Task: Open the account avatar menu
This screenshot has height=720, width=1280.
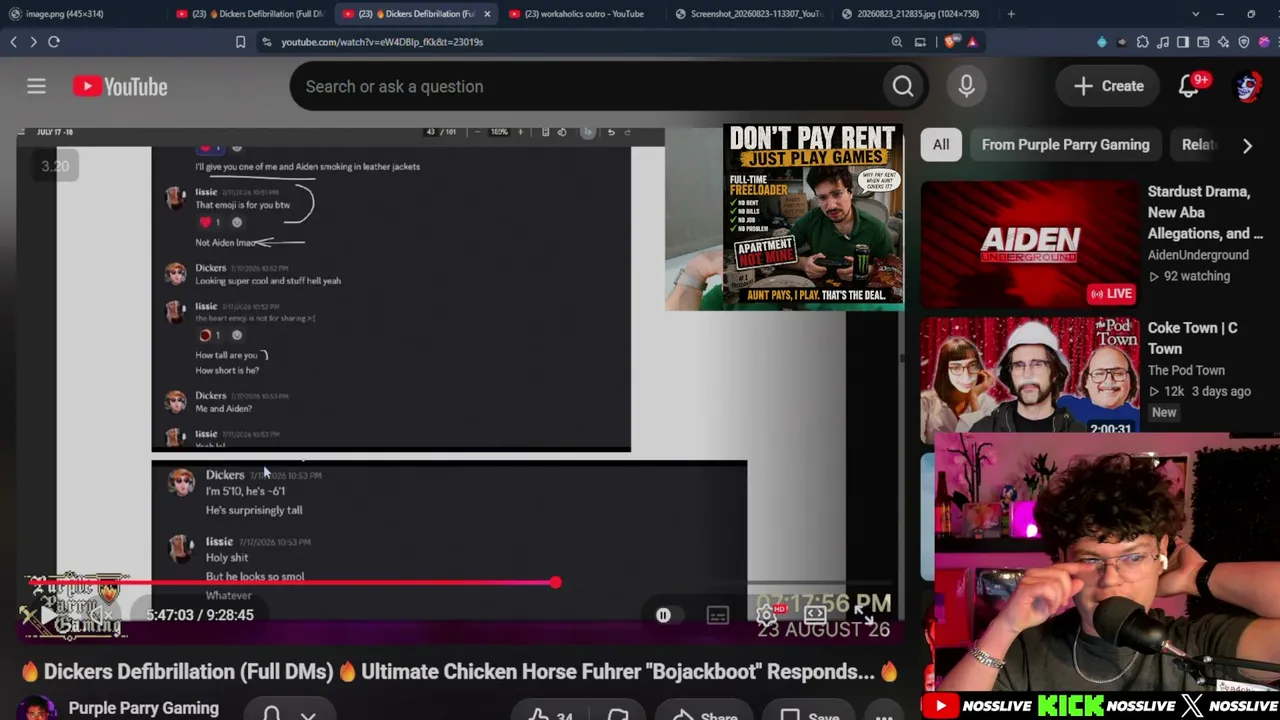Action: (x=1247, y=87)
